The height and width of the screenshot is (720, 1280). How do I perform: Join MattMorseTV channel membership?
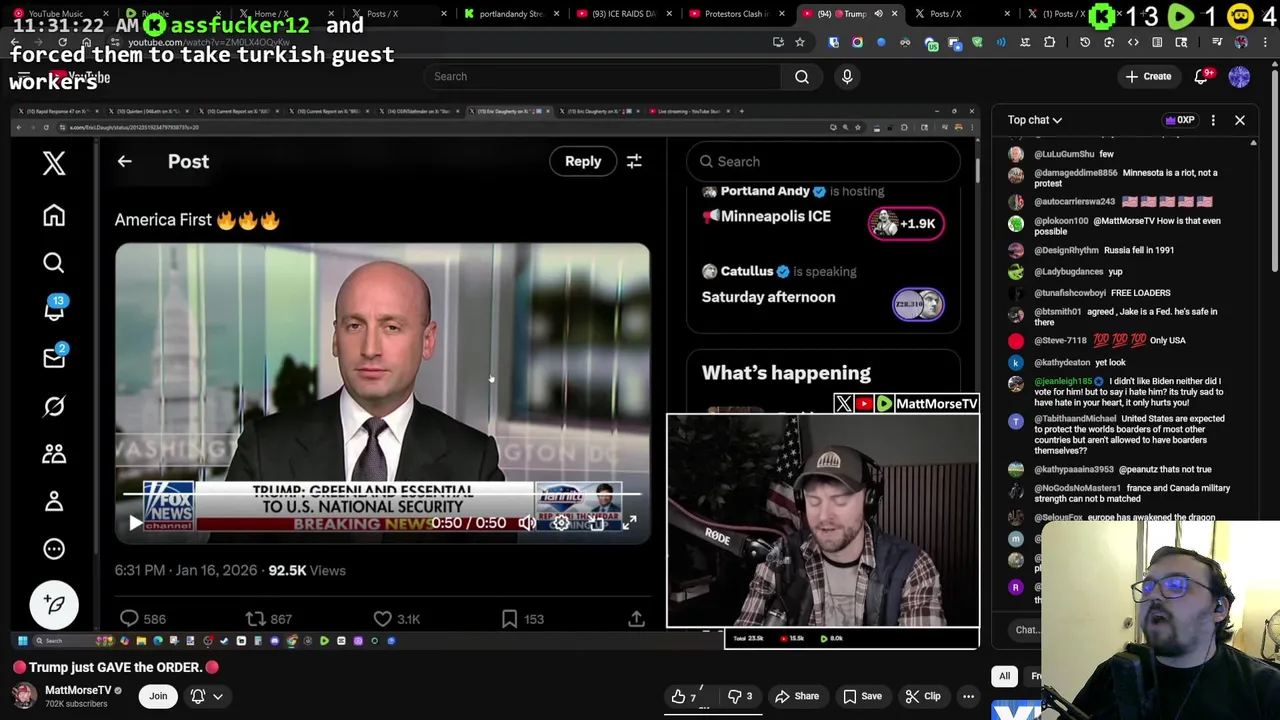[x=158, y=696]
